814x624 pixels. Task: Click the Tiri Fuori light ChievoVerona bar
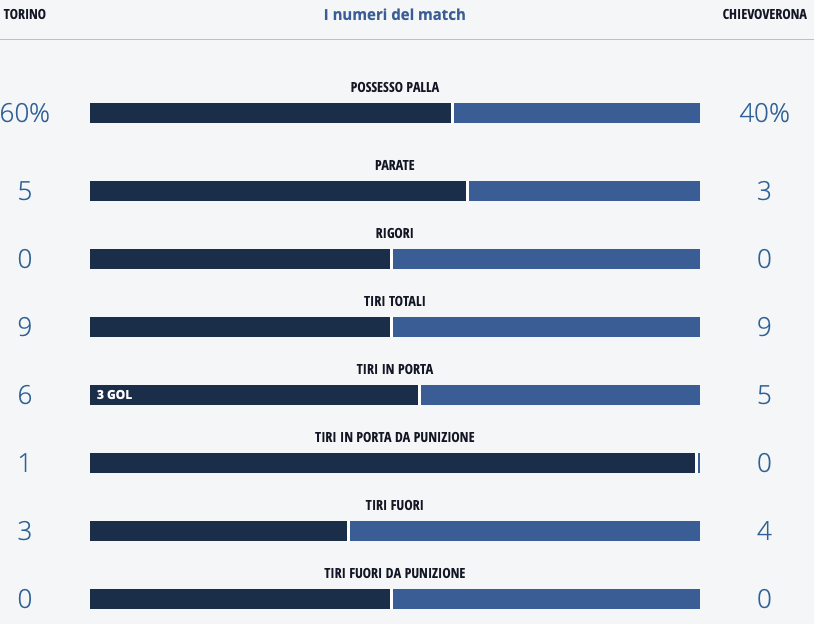524,531
